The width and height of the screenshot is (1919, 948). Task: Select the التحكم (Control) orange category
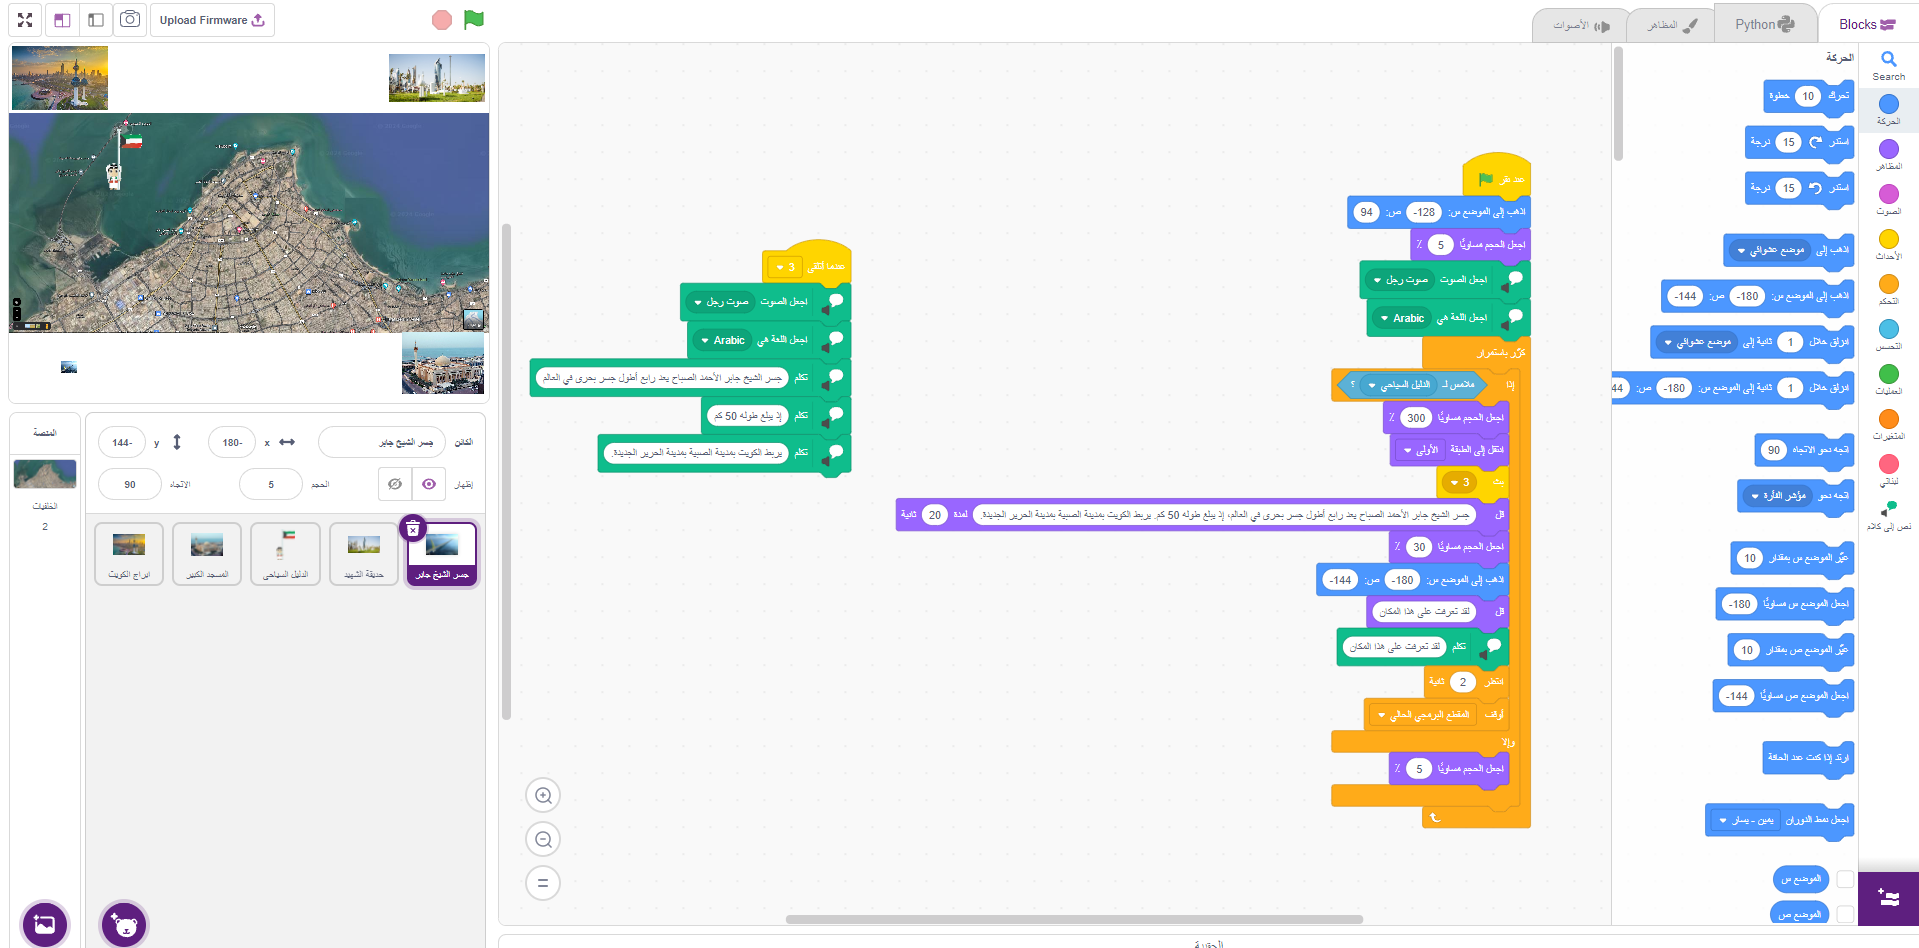(1888, 290)
